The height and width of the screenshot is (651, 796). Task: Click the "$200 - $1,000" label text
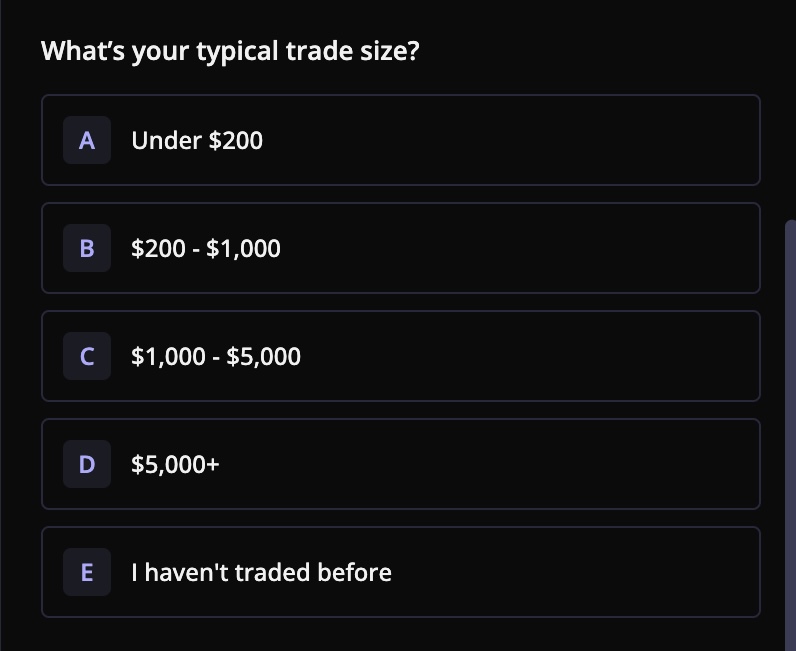point(206,248)
